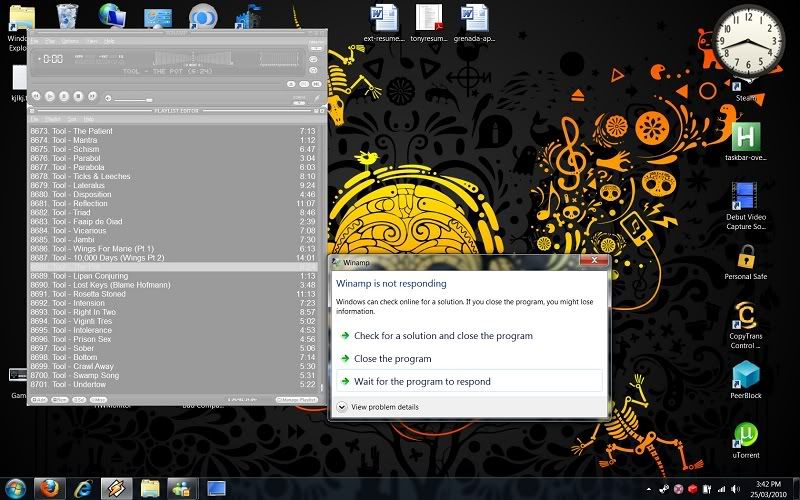The width and height of the screenshot is (800, 500).
Task: Click the Winamp seek bar under the display
Action: [156, 83]
